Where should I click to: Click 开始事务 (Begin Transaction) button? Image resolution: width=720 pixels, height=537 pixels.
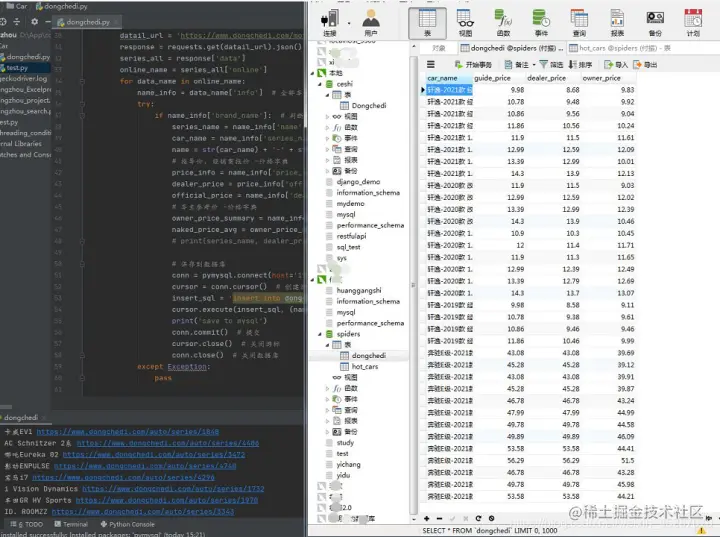[473, 65]
